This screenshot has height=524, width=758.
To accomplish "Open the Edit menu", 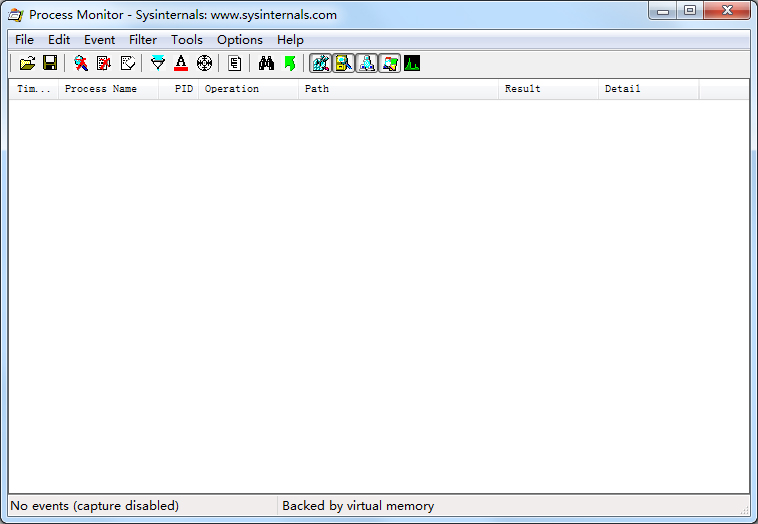I will point(59,40).
